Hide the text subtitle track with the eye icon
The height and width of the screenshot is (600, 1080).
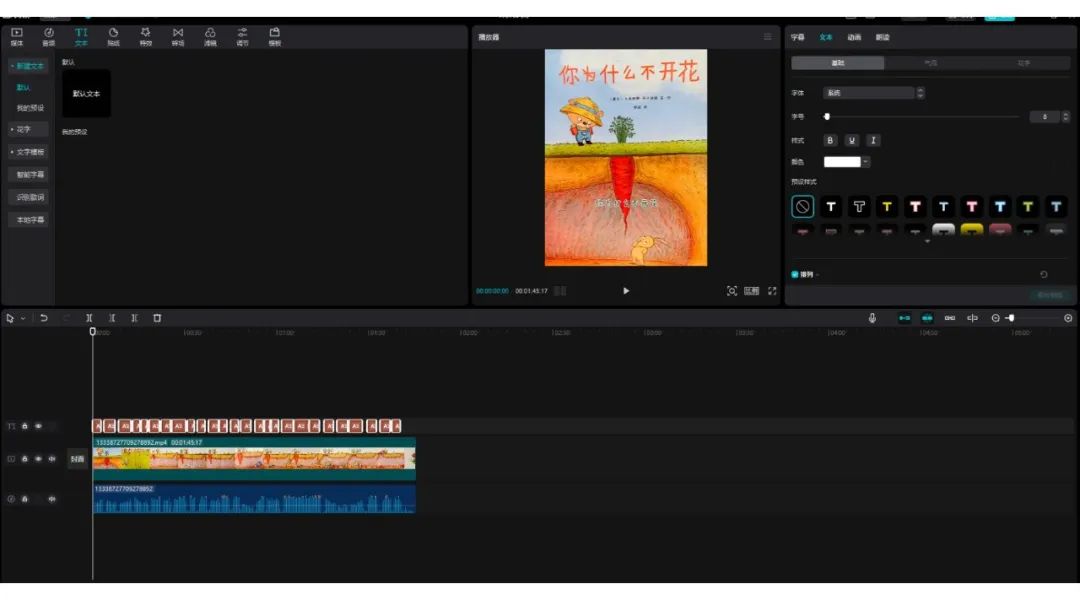pyautogui.click(x=39, y=426)
